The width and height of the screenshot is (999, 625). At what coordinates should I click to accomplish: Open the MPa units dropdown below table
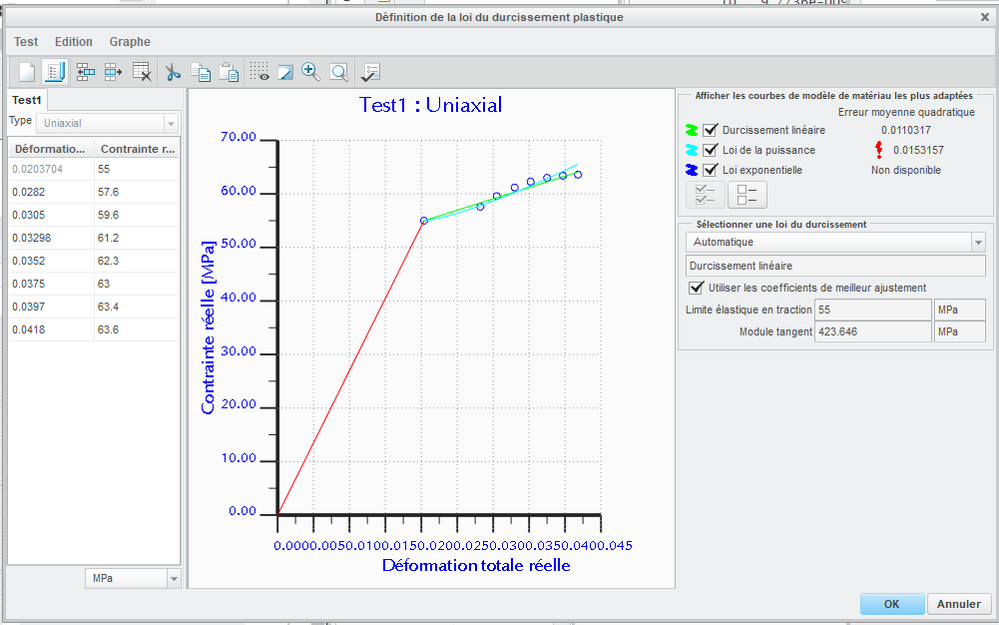pos(172,579)
